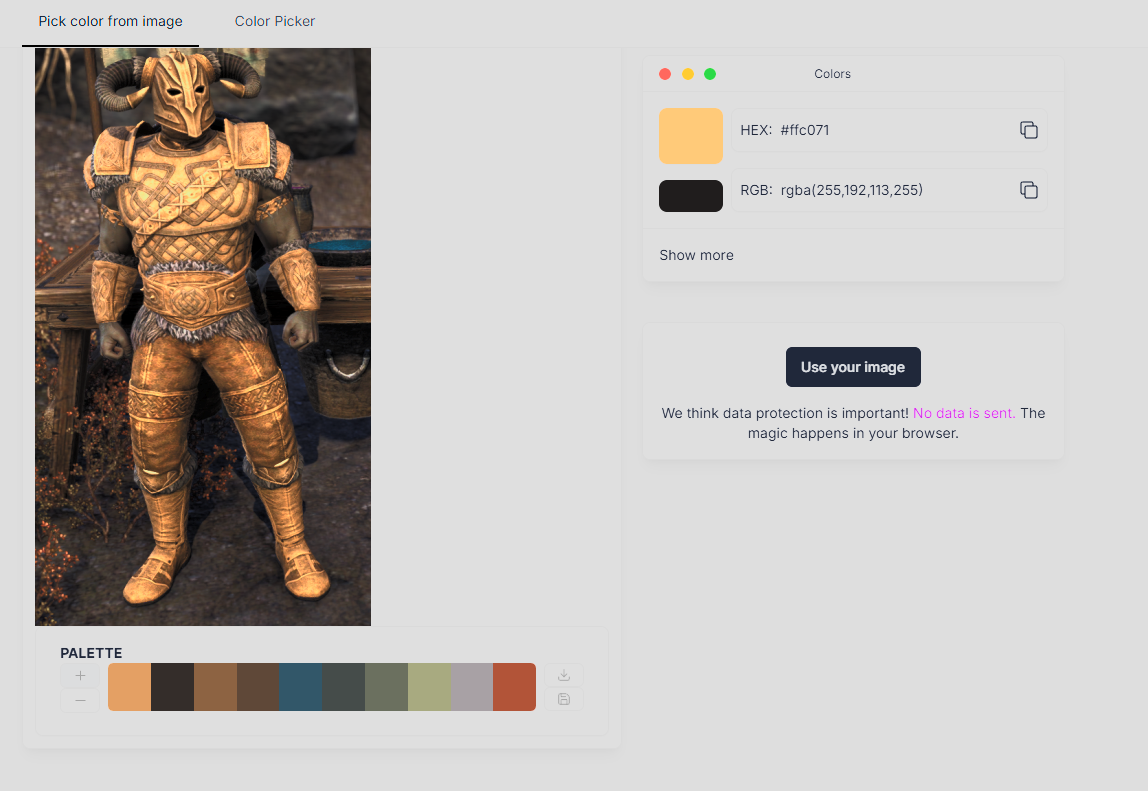This screenshot has width=1148, height=791.
Task: Click the Colors panel title
Action: pyautogui.click(x=832, y=74)
